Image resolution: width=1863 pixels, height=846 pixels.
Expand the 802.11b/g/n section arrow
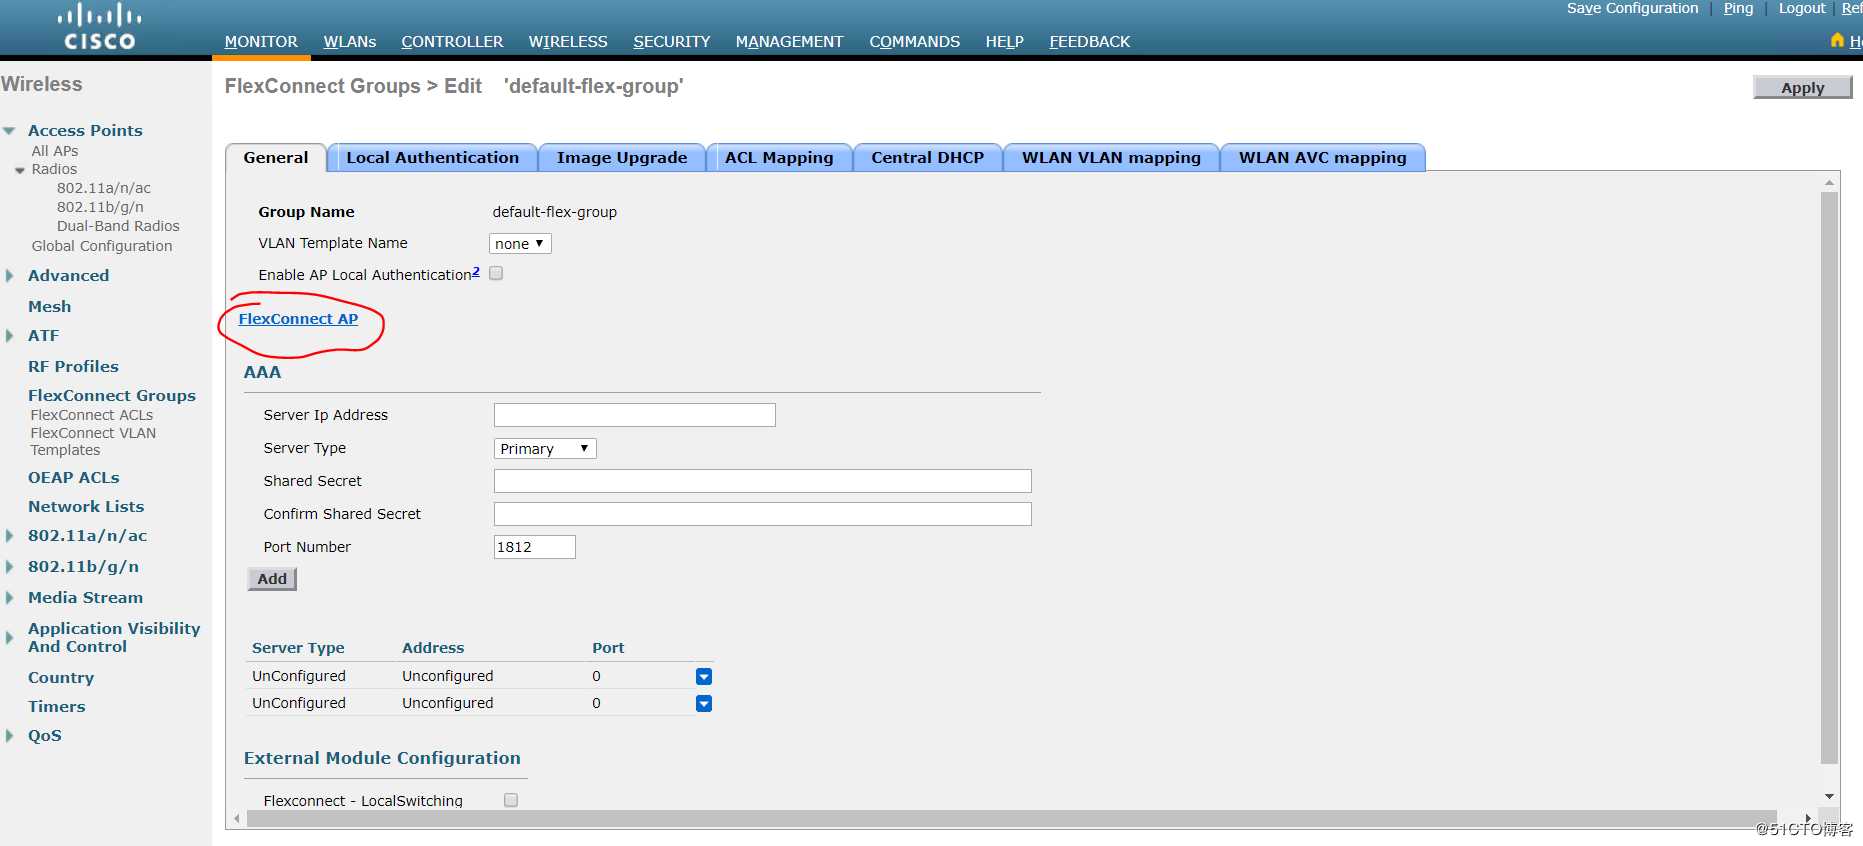(9, 567)
